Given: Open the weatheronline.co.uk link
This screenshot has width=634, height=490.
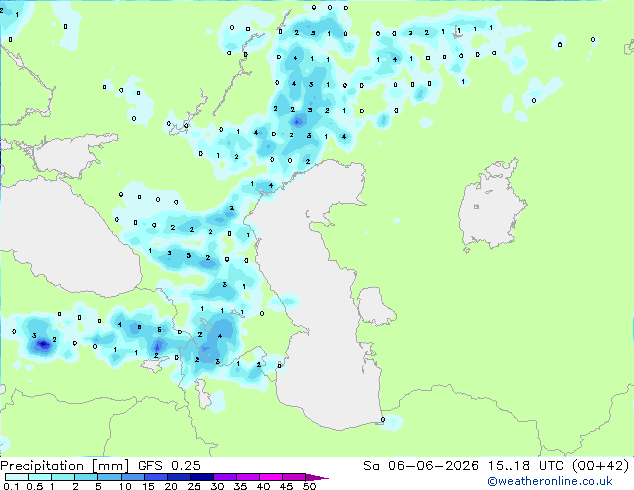Looking at the screenshot, I should (550, 481).
